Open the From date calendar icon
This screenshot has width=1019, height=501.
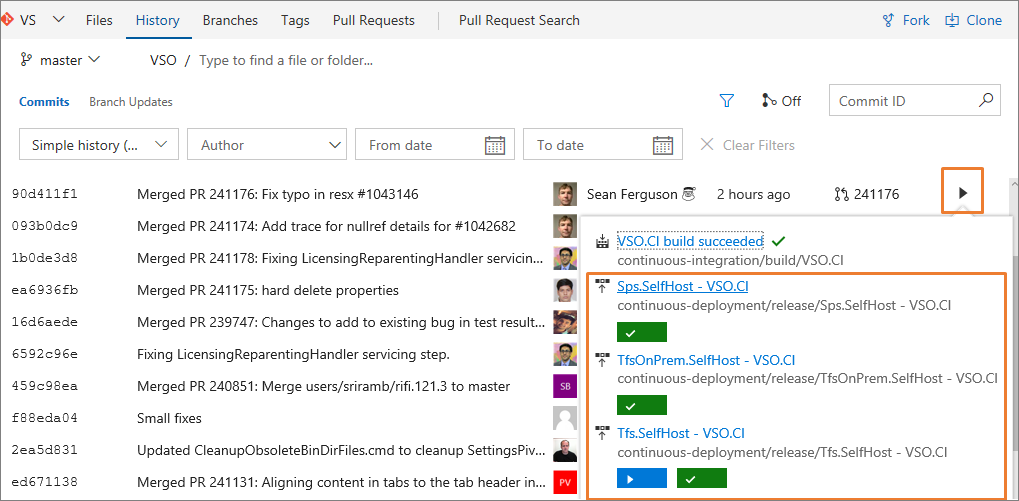[x=495, y=145]
